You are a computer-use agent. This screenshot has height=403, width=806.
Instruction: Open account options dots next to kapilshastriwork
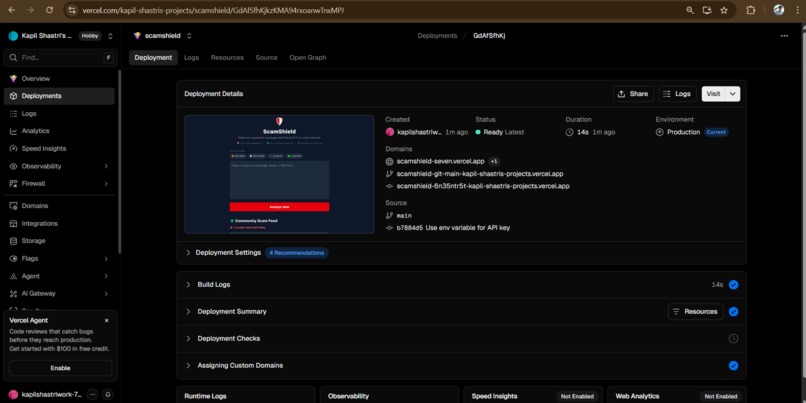[x=93, y=394]
